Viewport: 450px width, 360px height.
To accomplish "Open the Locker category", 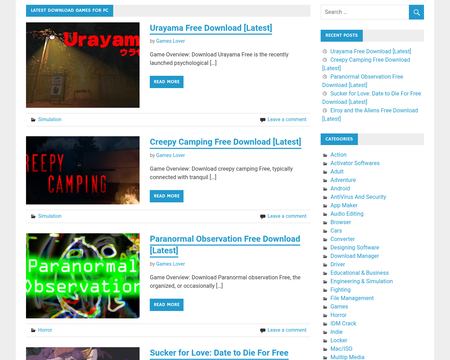I will [x=339, y=340].
